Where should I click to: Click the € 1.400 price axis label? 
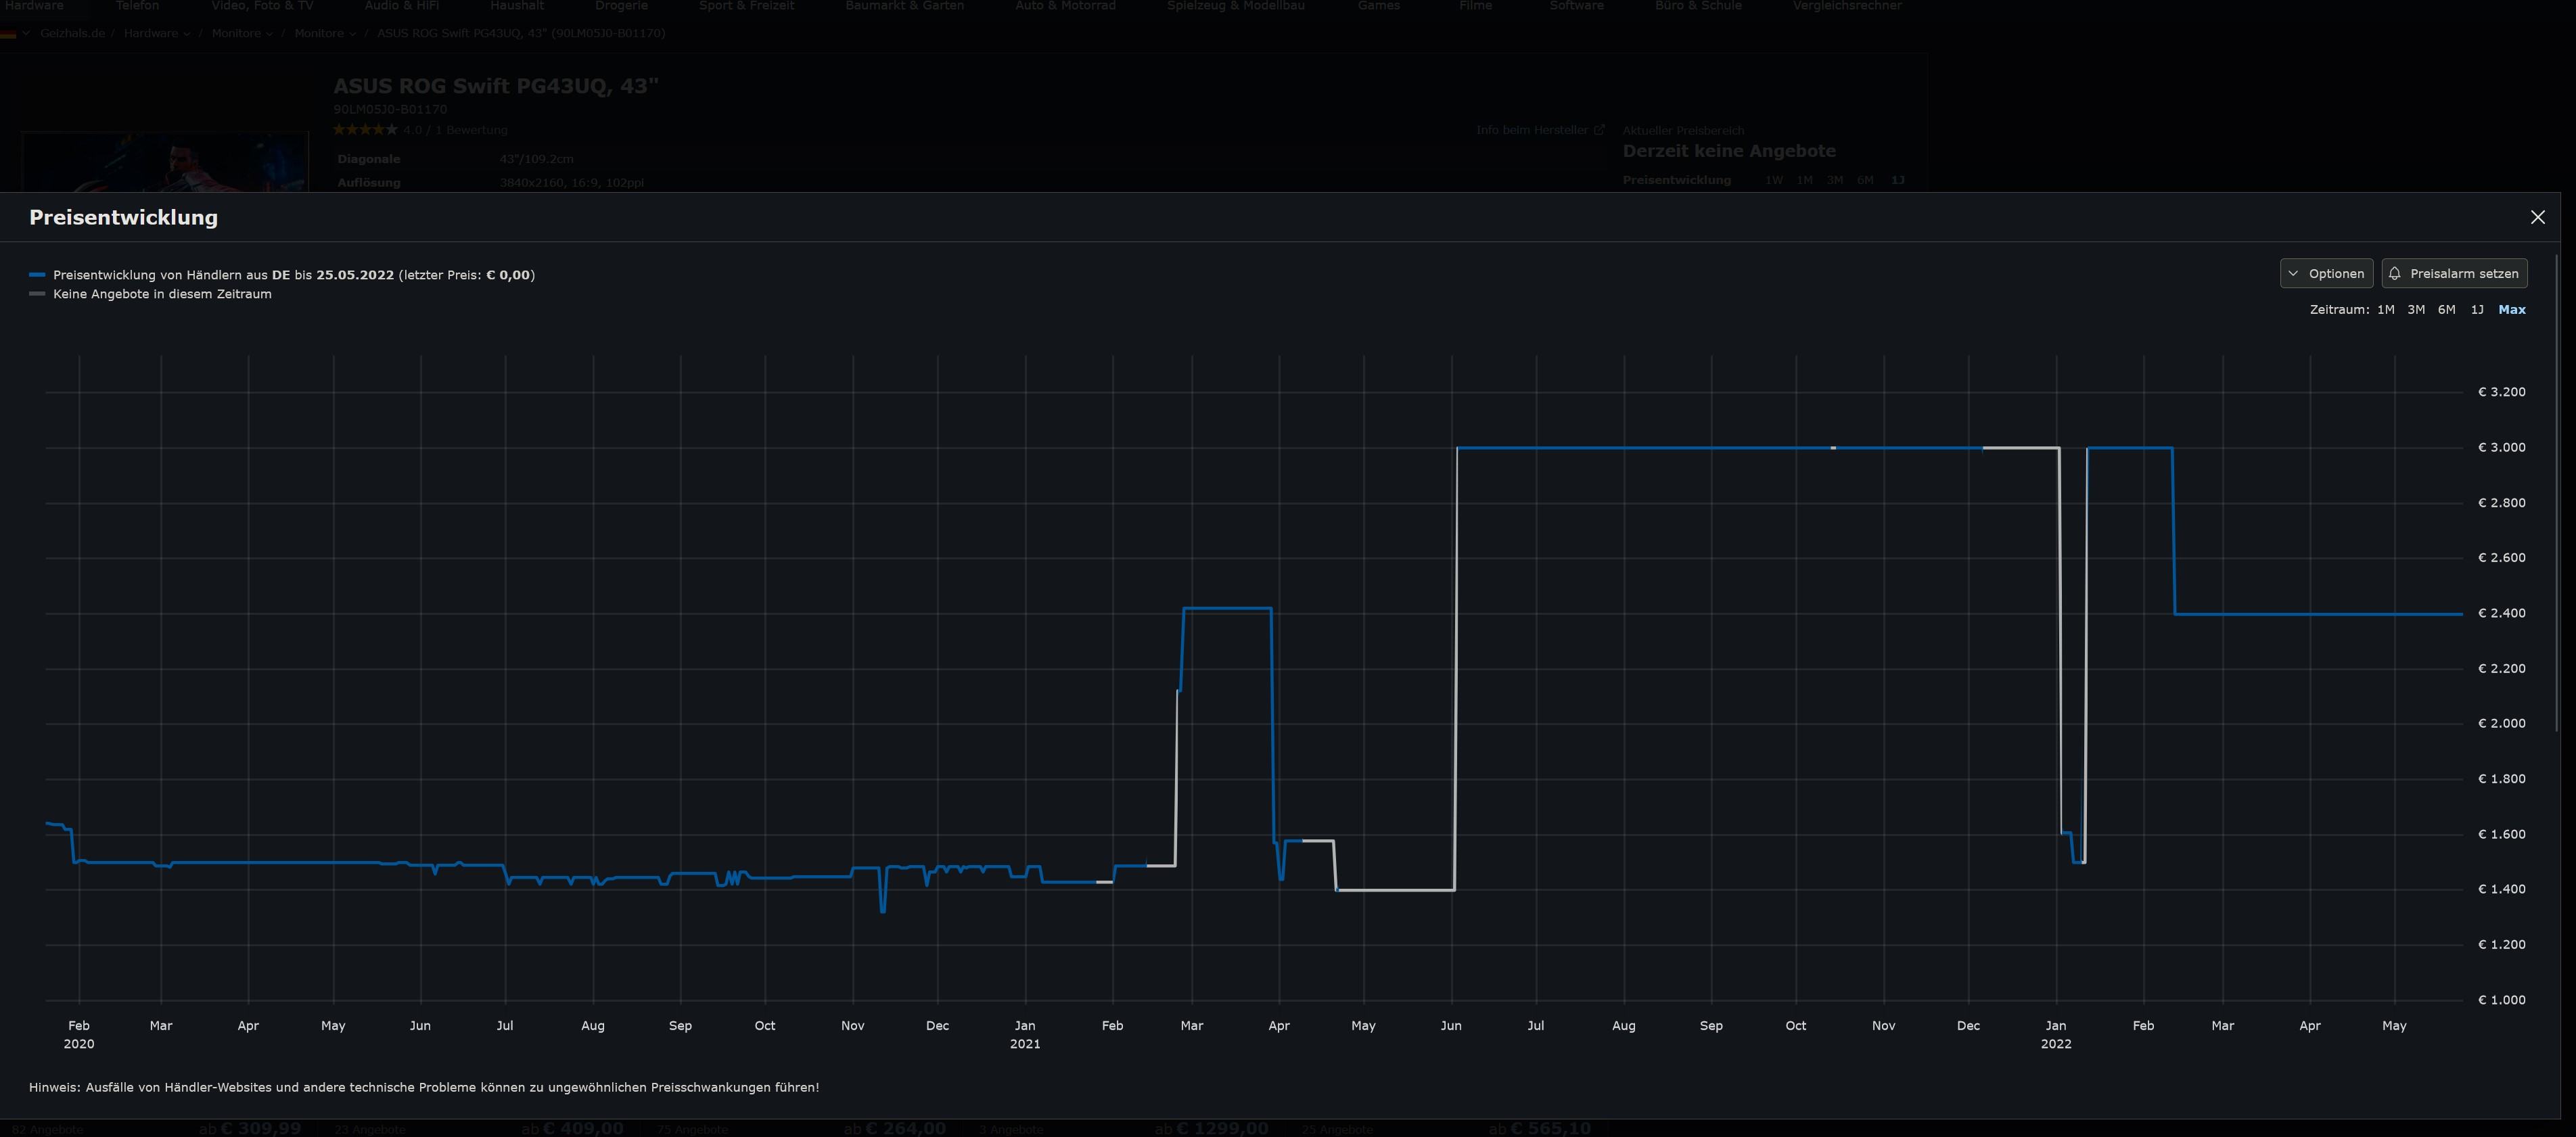pos(2501,889)
